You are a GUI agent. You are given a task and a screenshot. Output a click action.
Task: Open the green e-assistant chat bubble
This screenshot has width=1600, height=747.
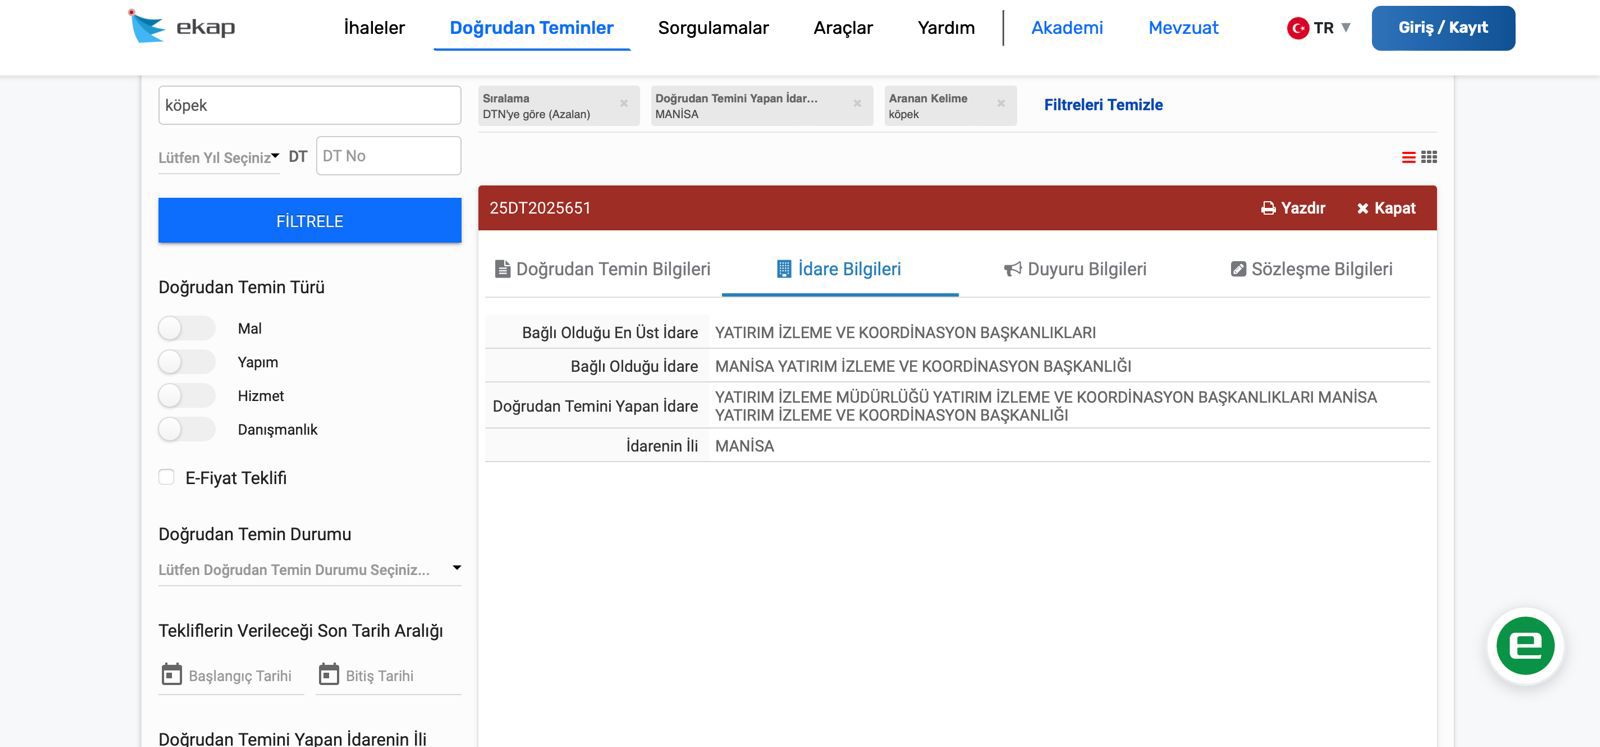pyautogui.click(x=1525, y=646)
